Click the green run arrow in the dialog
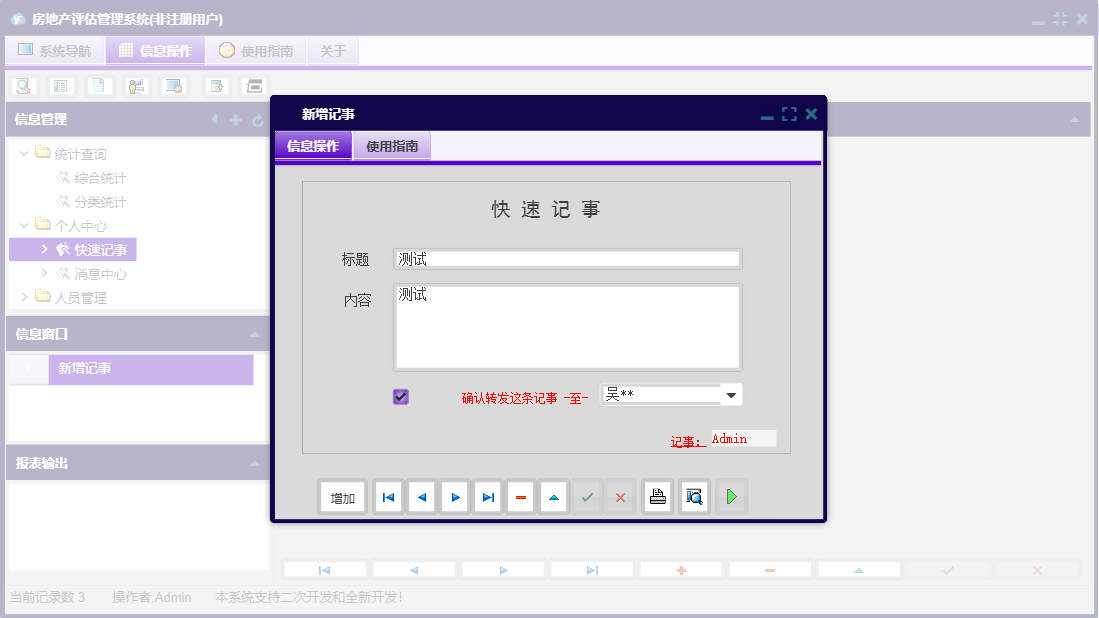 (731, 496)
